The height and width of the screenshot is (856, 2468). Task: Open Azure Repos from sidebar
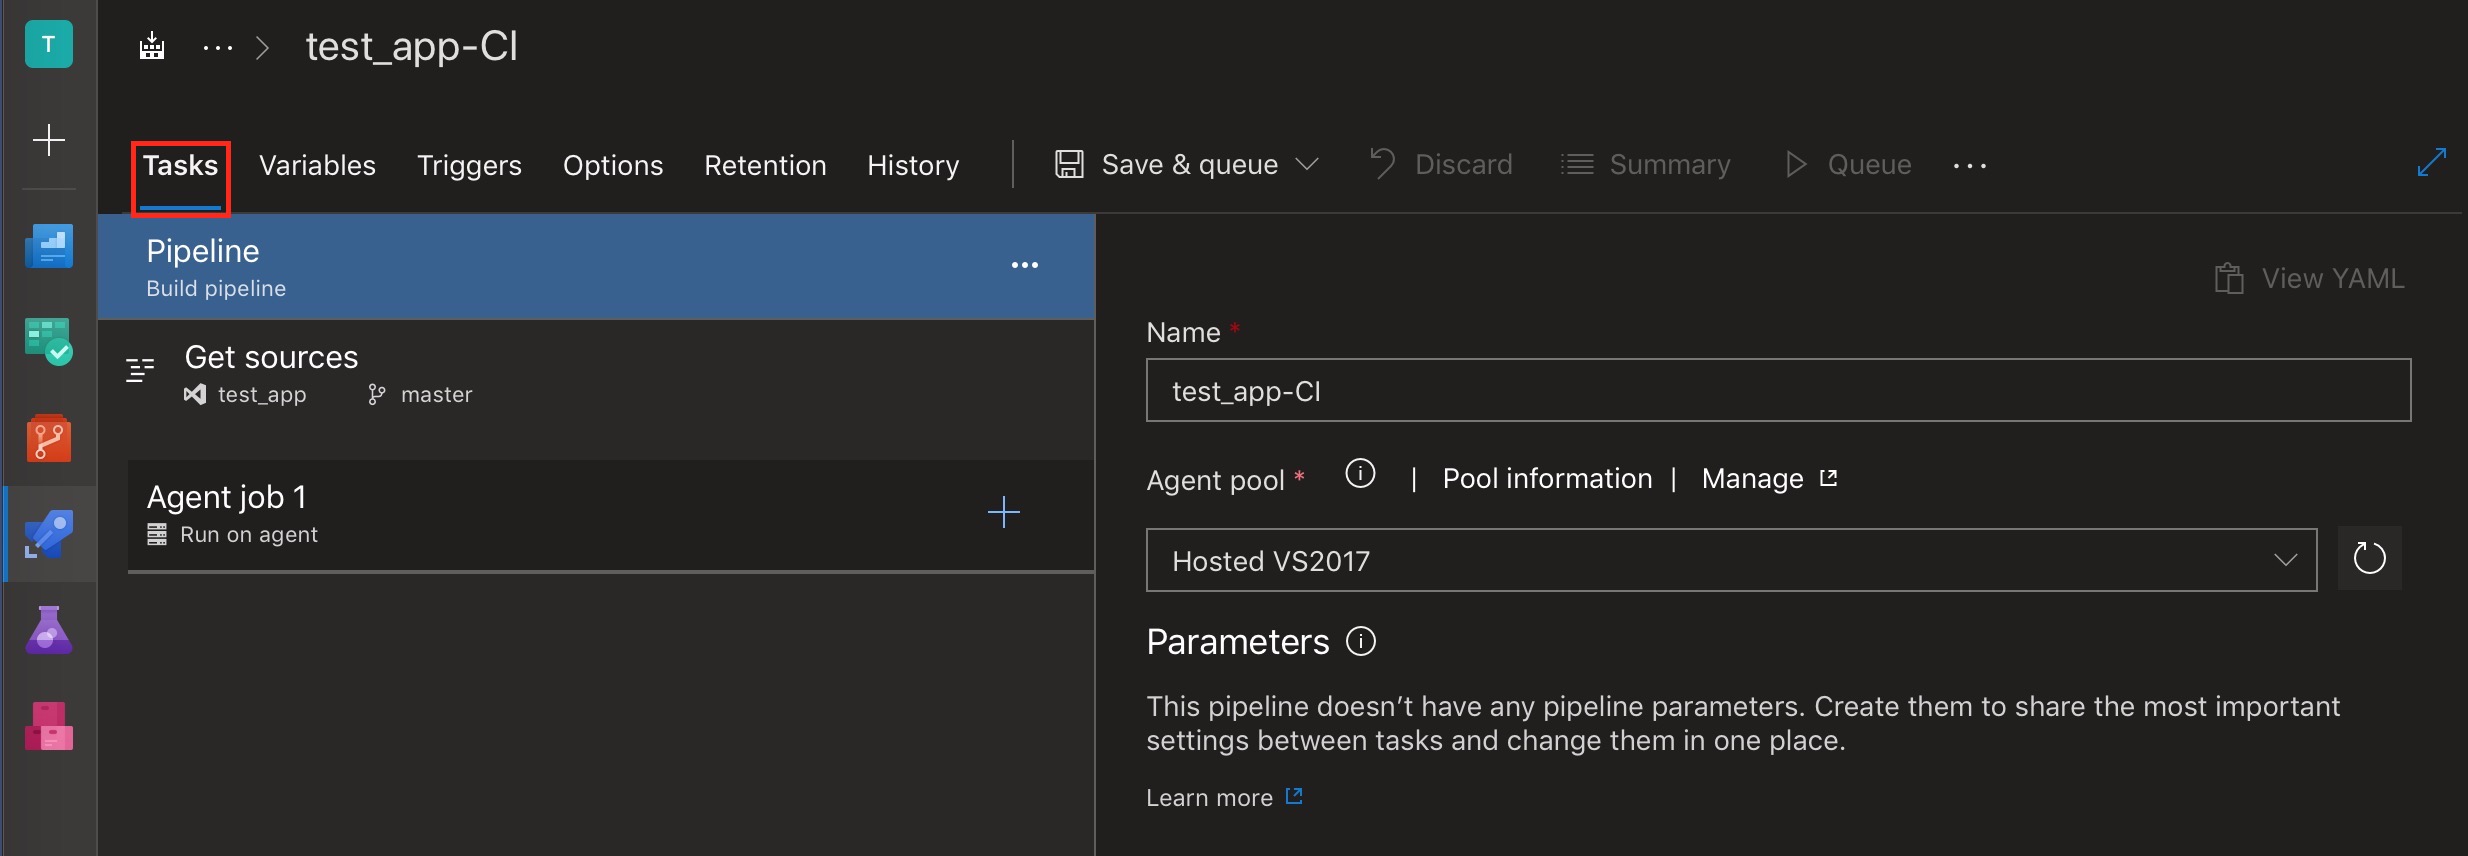[x=48, y=438]
